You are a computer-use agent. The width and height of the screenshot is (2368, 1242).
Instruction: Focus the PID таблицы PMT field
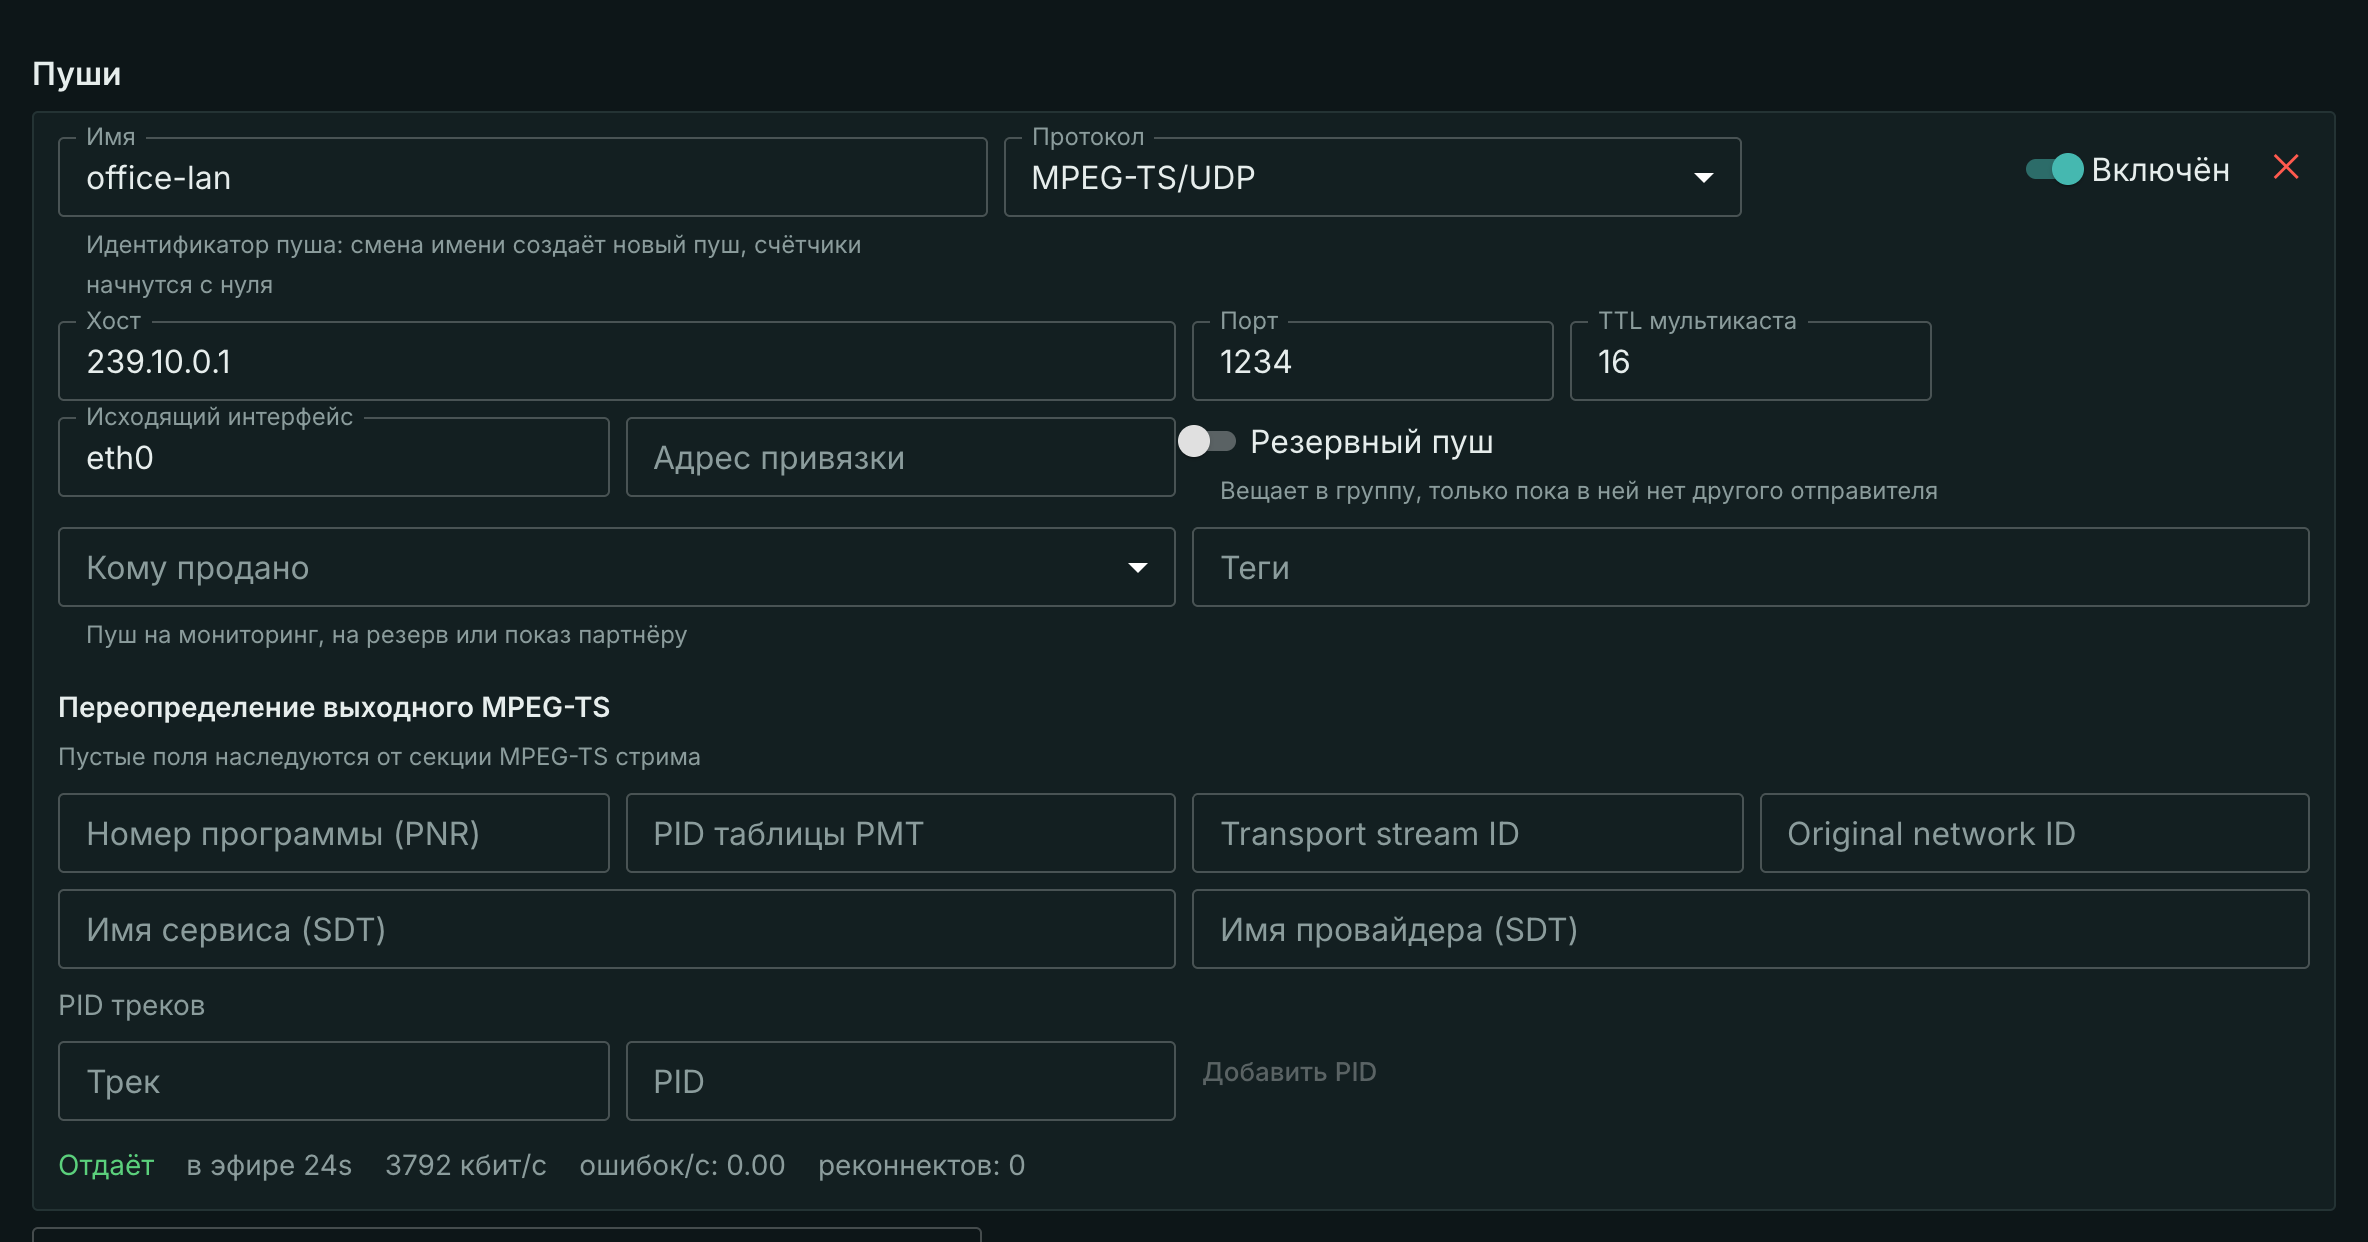(x=900, y=833)
